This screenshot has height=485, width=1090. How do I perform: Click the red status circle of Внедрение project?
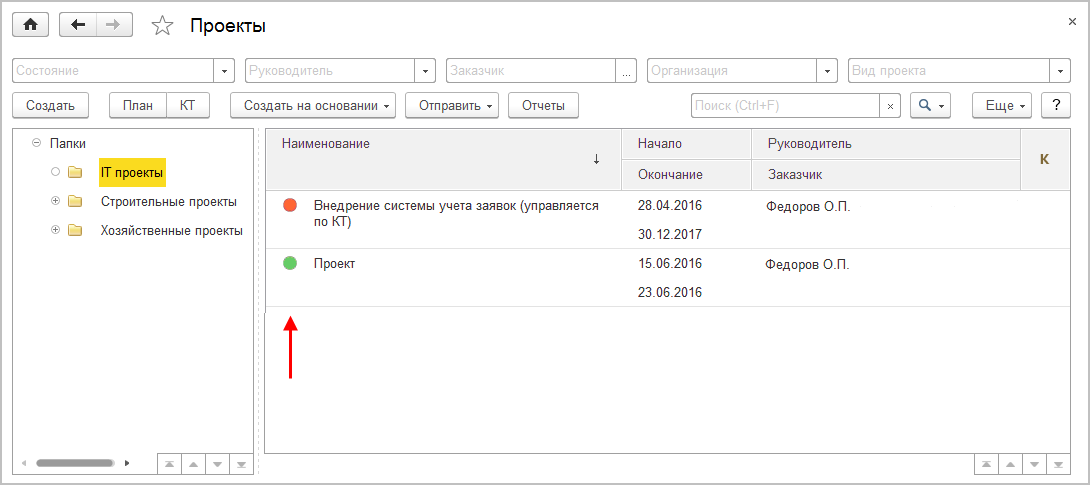click(290, 205)
